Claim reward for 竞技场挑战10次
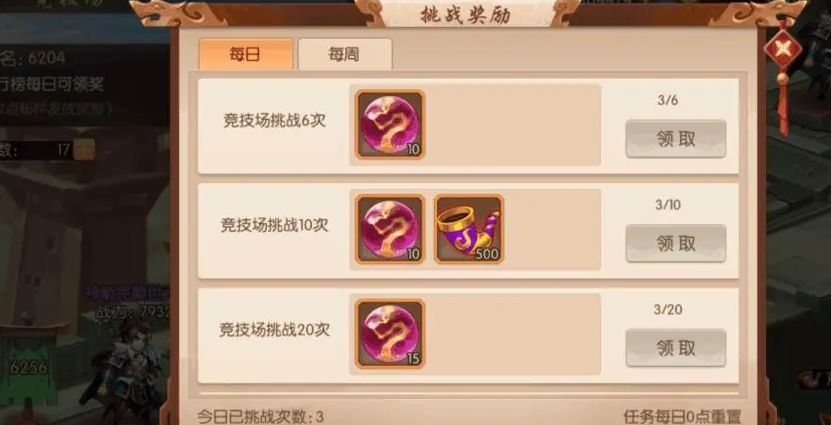This screenshot has width=831, height=425. [676, 243]
